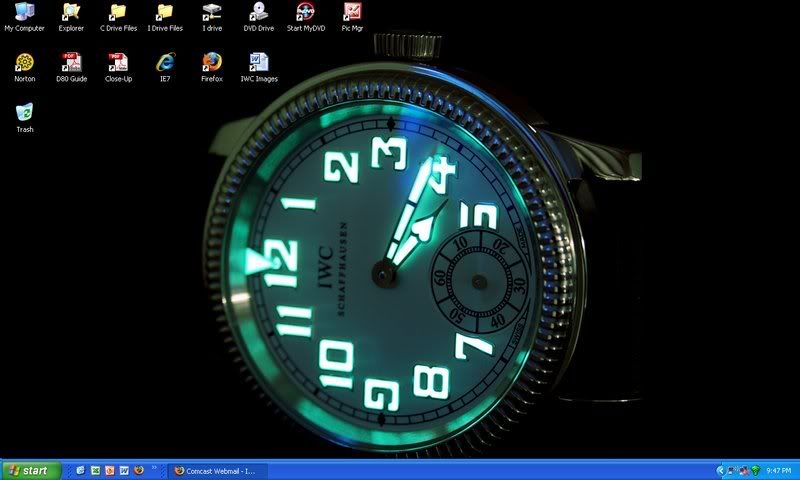Open the IWC Images Word document shortcut
800x480 pixels.
pyautogui.click(x=259, y=67)
